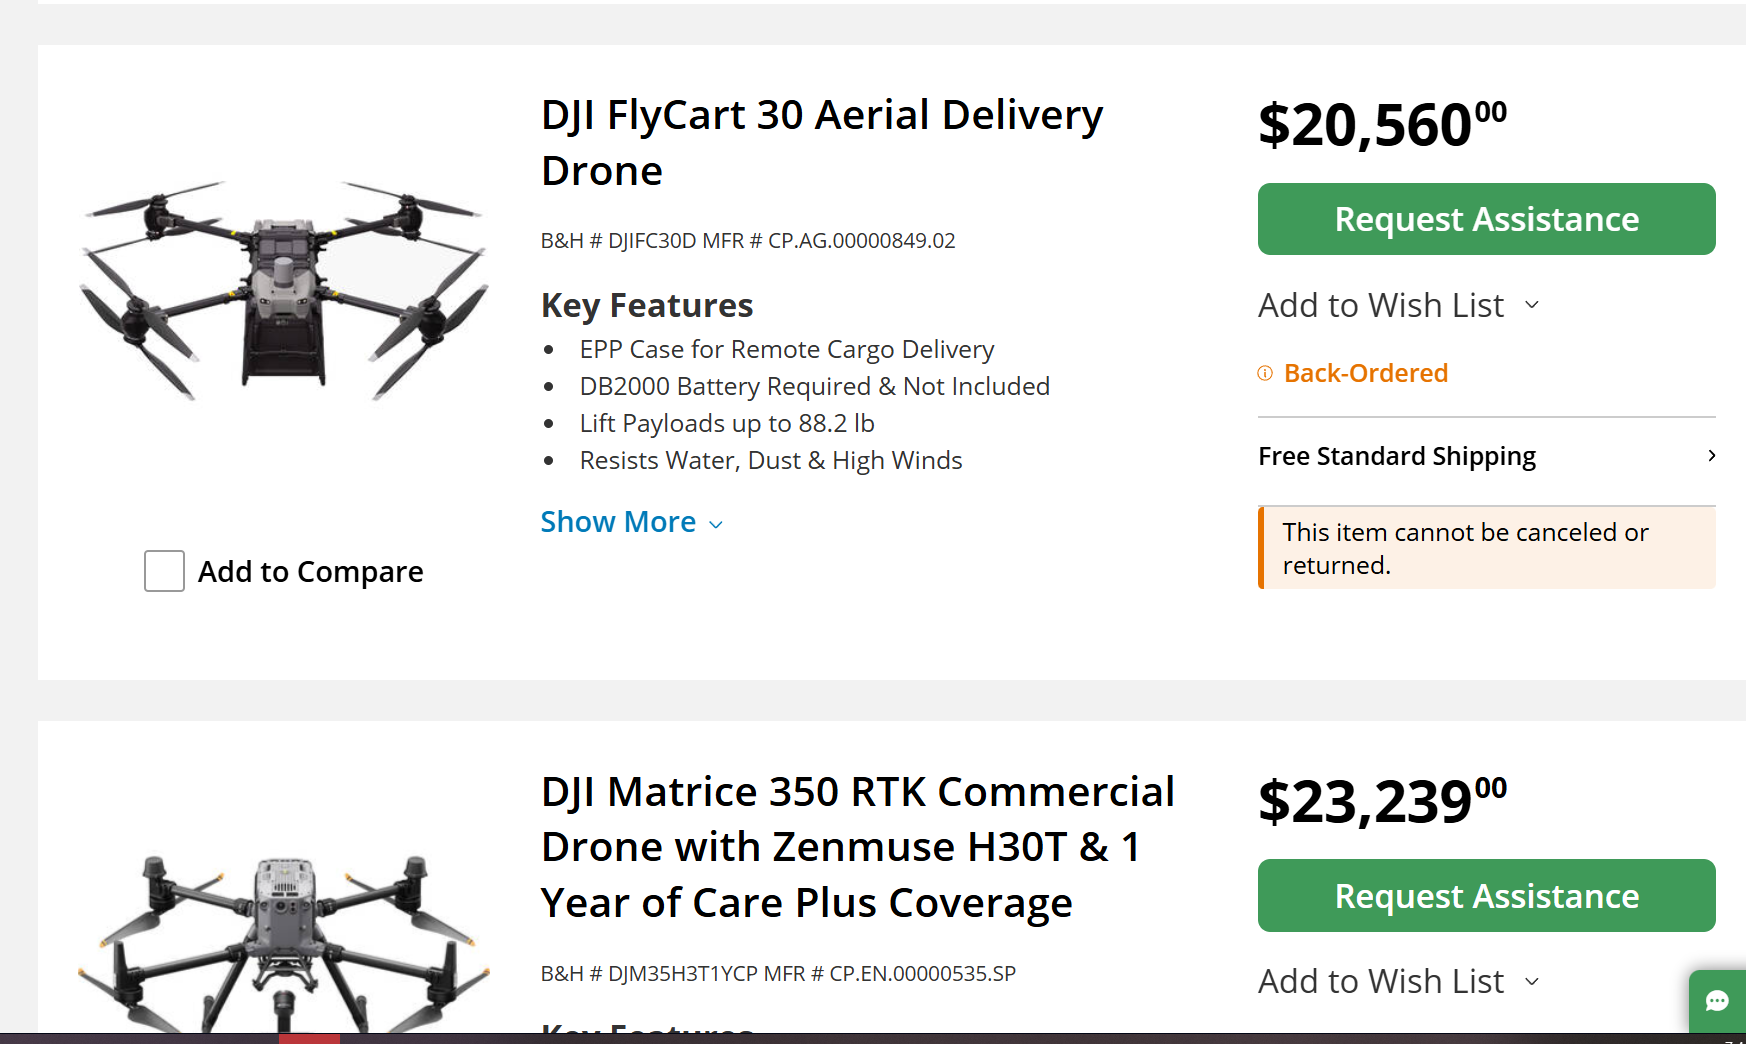Viewport: 1746px width, 1044px height.
Task: Click the FlyCart 30 B&H part number line
Action: tap(747, 241)
